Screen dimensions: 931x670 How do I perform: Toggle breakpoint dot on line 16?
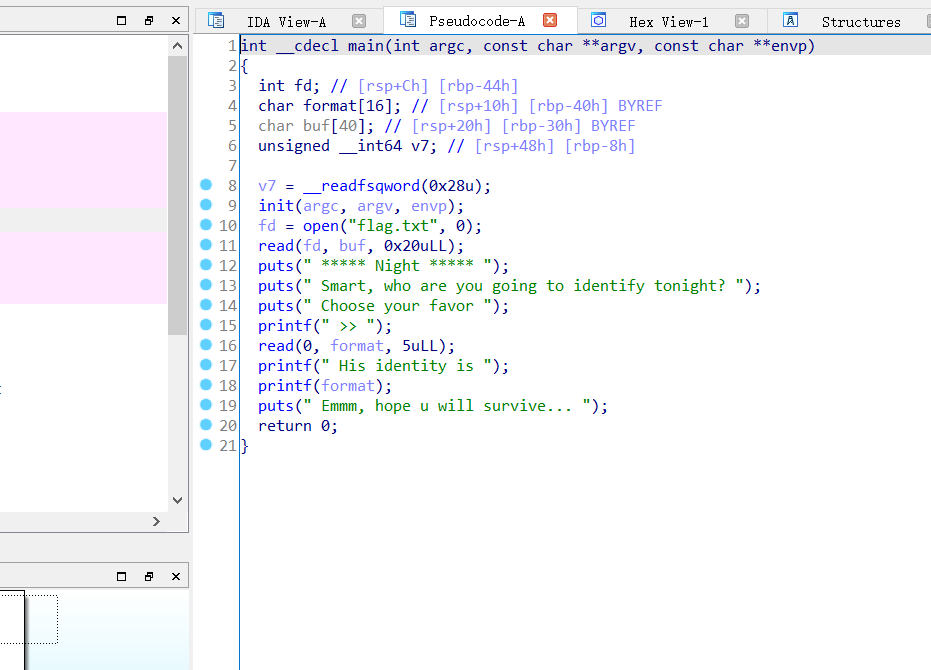206,345
